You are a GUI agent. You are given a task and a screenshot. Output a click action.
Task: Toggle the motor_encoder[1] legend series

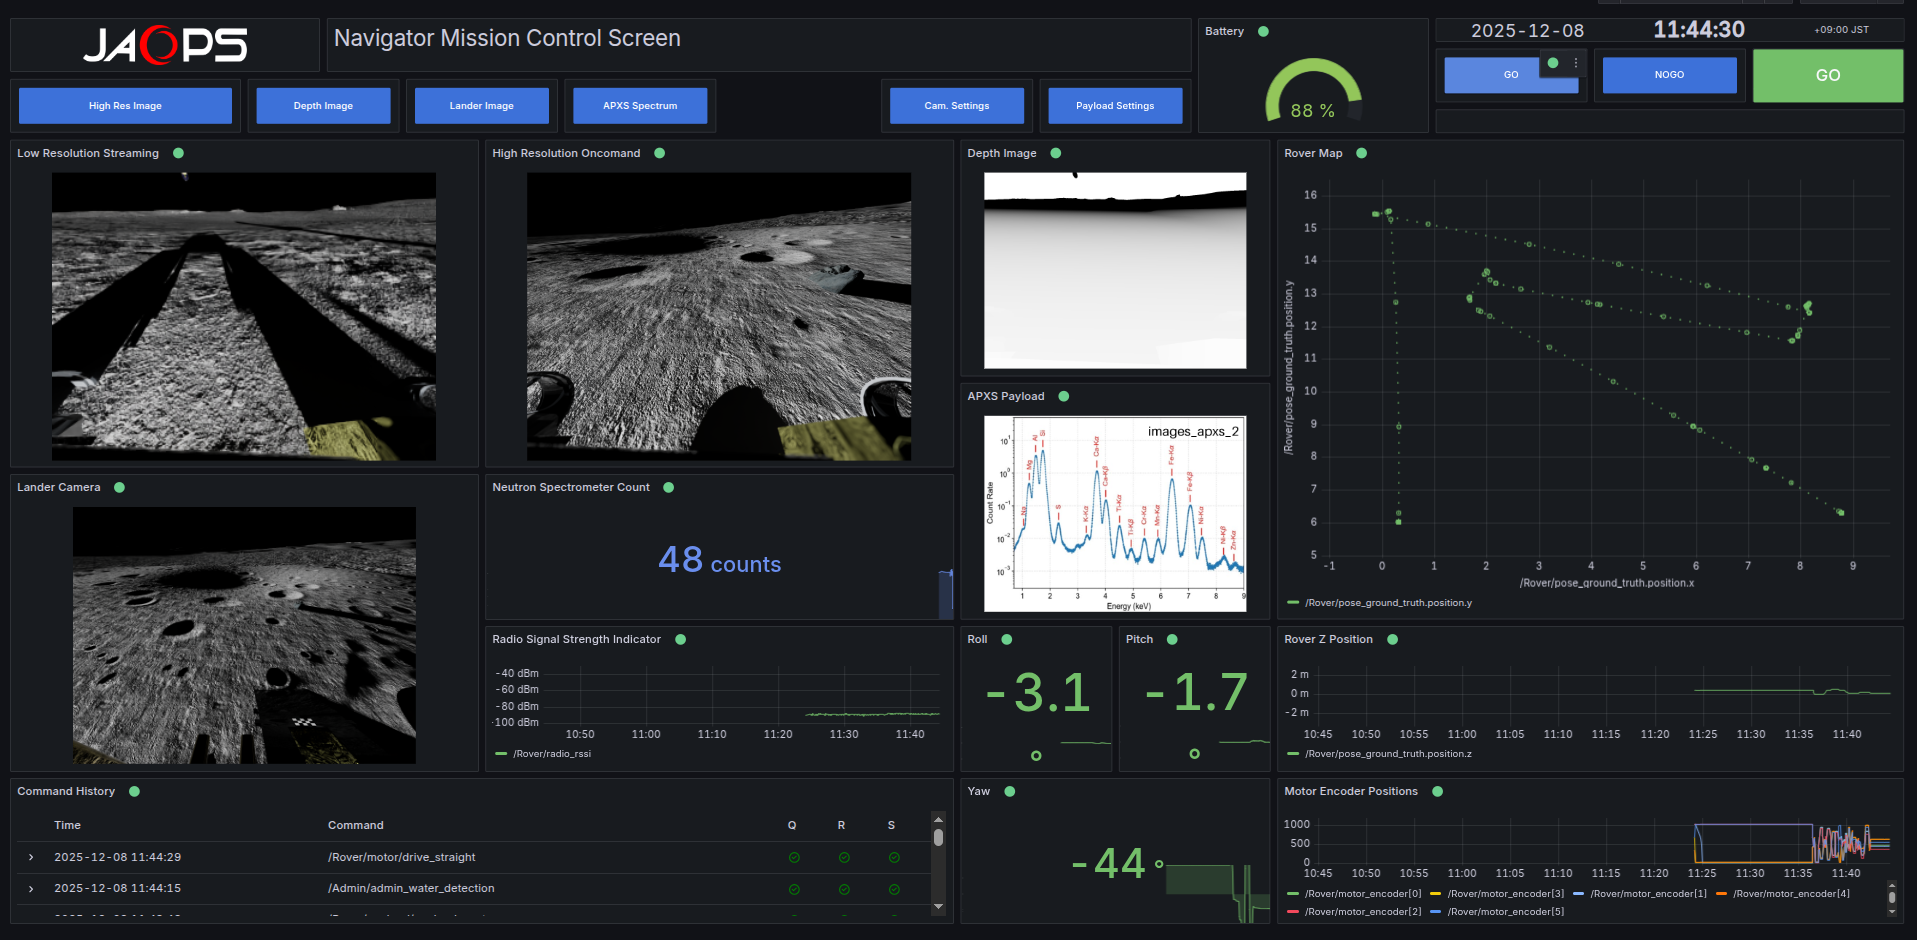click(1649, 894)
